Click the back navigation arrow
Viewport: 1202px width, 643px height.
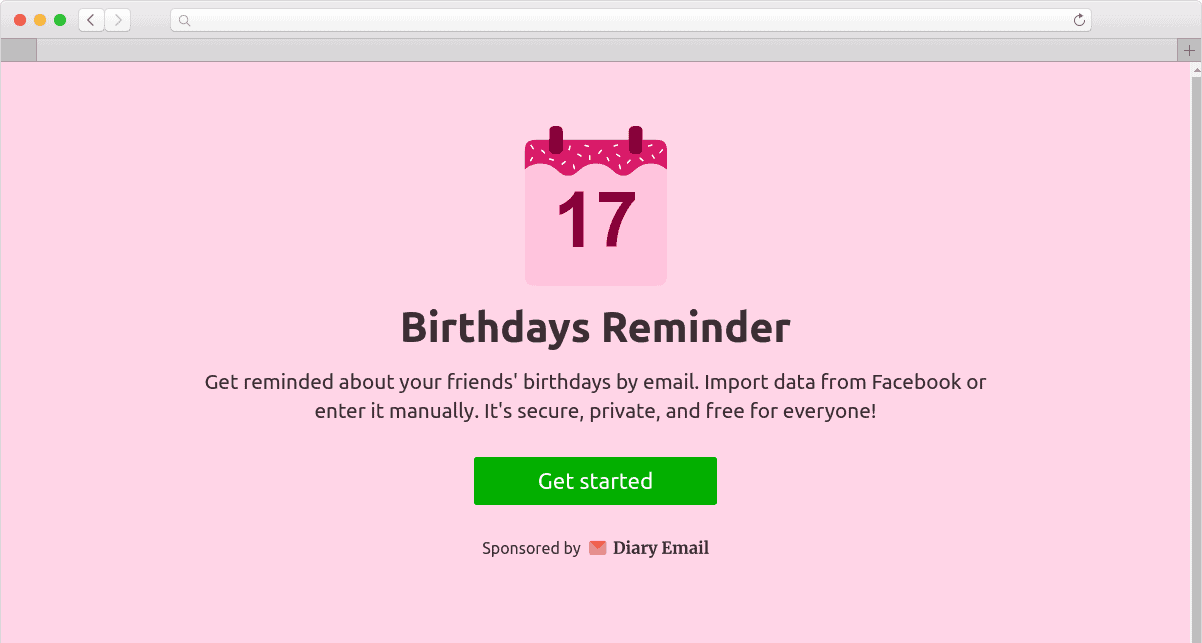[90, 19]
